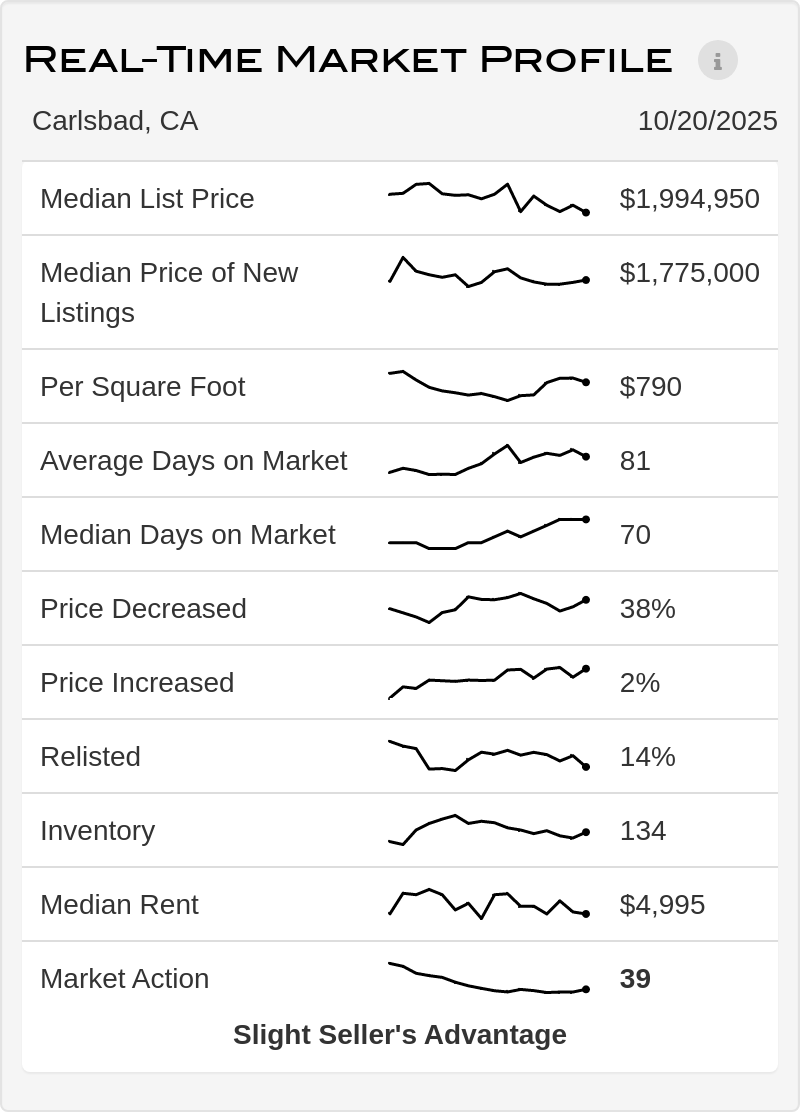The image size is (800, 1112).
Task: Click the Relisted trend sparkline
Action: pos(488,756)
